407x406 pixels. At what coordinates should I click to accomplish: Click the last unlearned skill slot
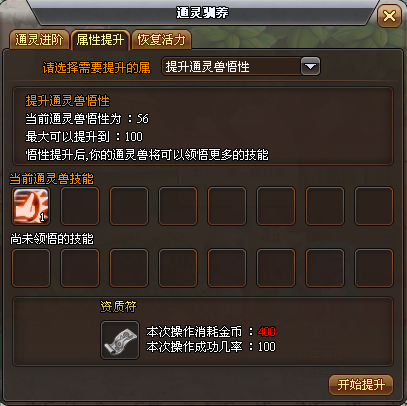(374, 268)
